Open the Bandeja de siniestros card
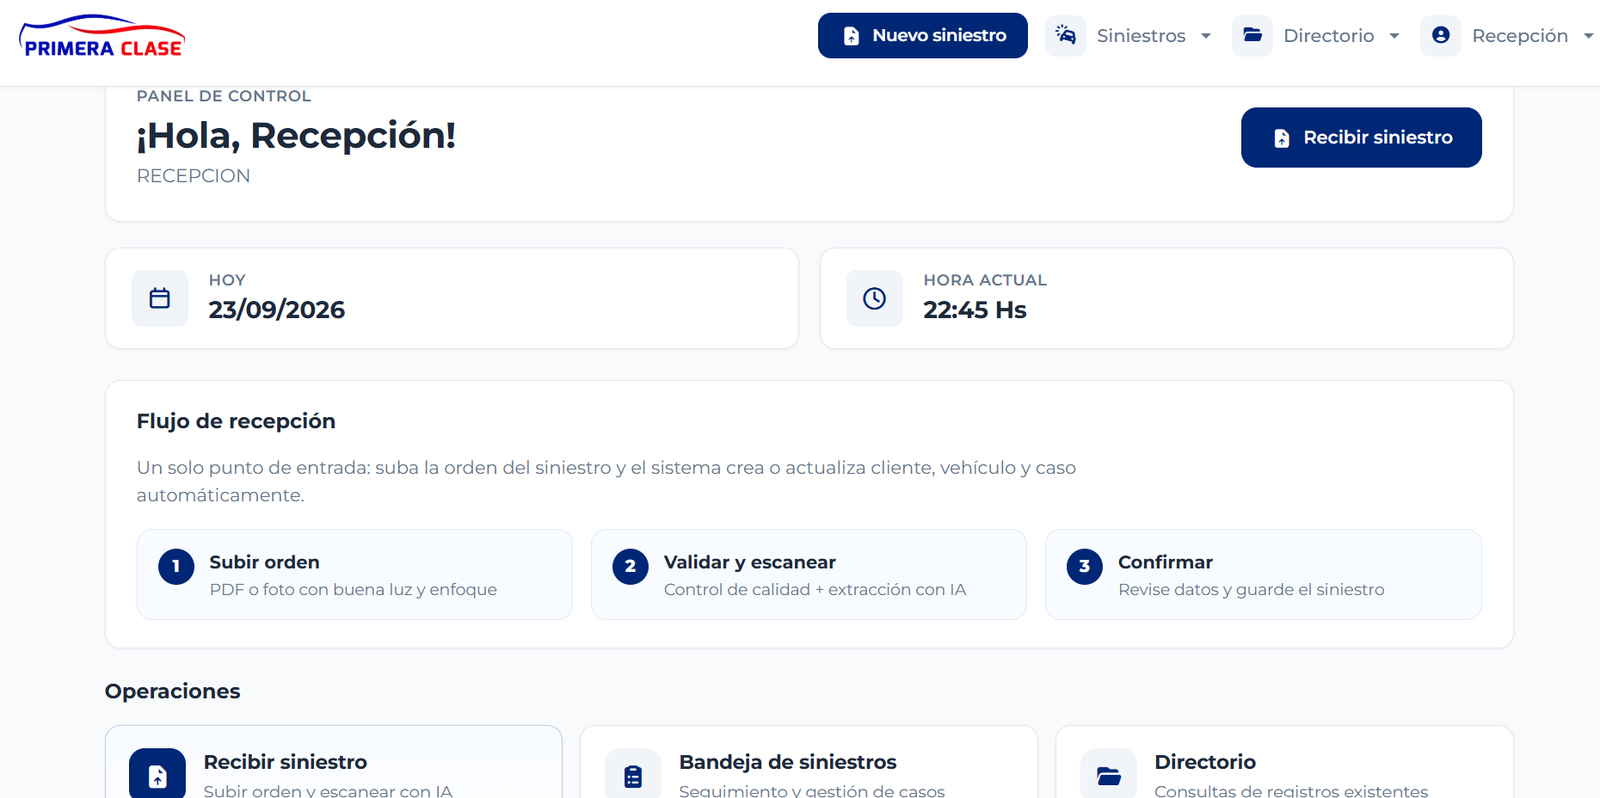1600x798 pixels. pyautogui.click(x=809, y=762)
